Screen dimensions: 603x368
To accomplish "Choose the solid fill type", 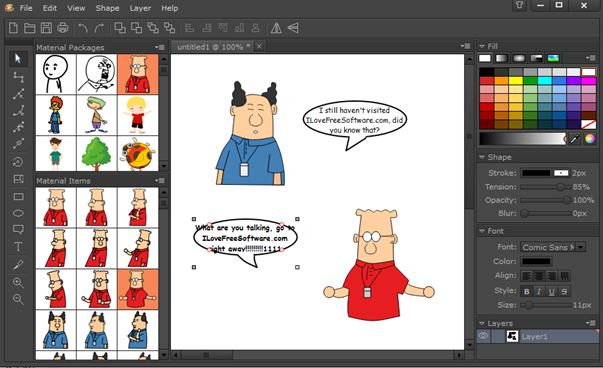I will [x=485, y=58].
